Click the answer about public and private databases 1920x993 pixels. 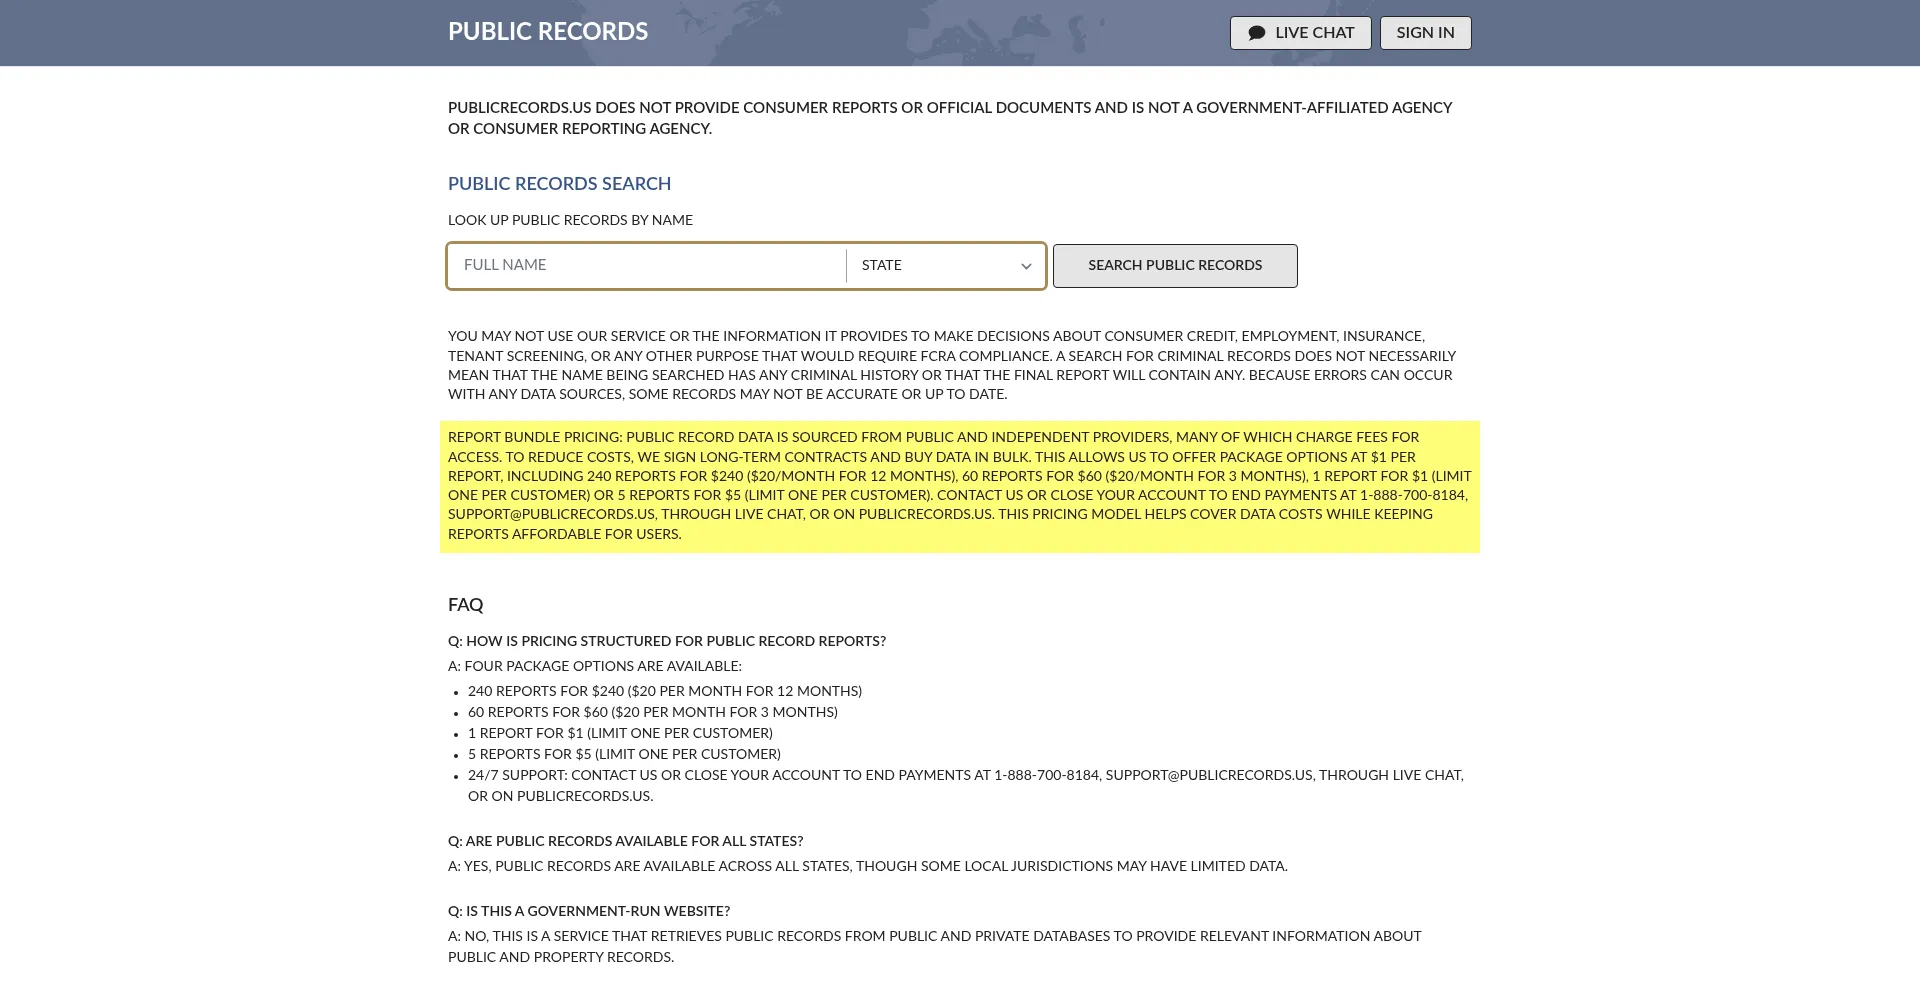[x=935, y=947]
